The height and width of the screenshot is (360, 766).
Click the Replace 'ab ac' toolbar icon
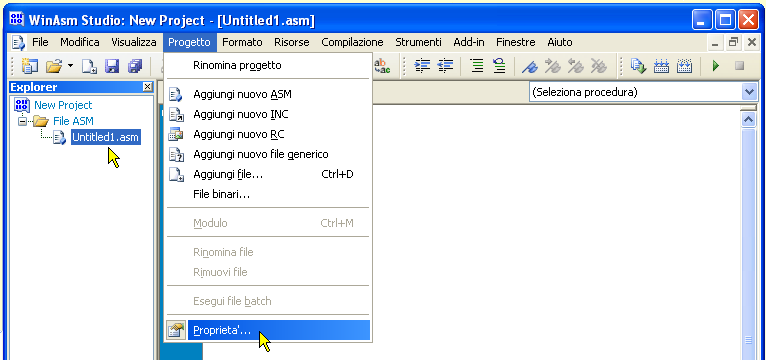pos(382,65)
